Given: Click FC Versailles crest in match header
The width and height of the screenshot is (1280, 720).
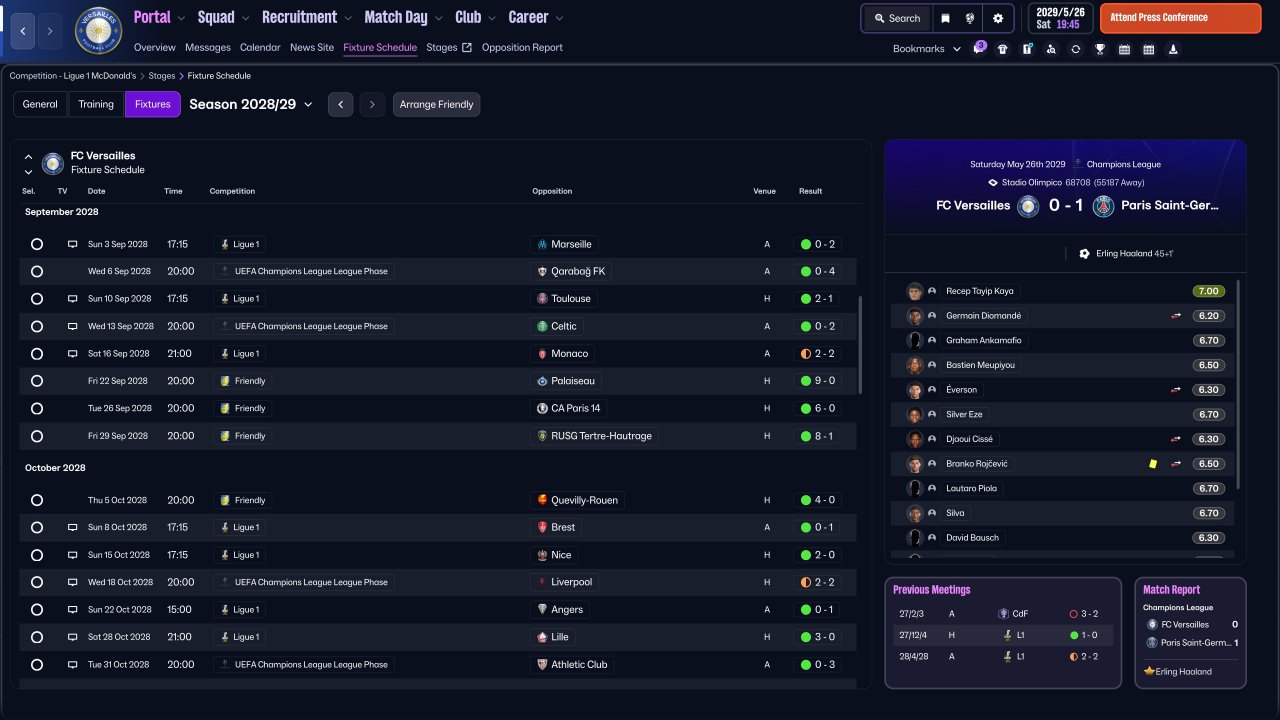Looking at the screenshot, I should click(x=1028, y=206).
